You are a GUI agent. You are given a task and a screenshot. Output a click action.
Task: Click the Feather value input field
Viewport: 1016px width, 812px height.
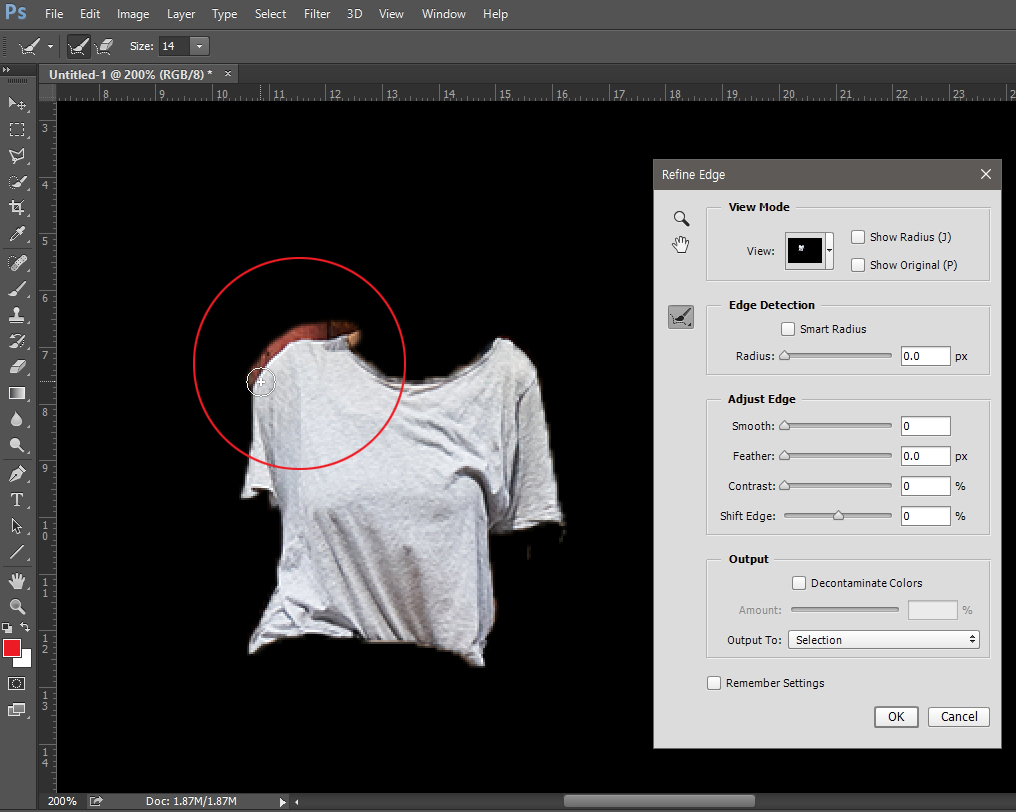click(925, 456)
